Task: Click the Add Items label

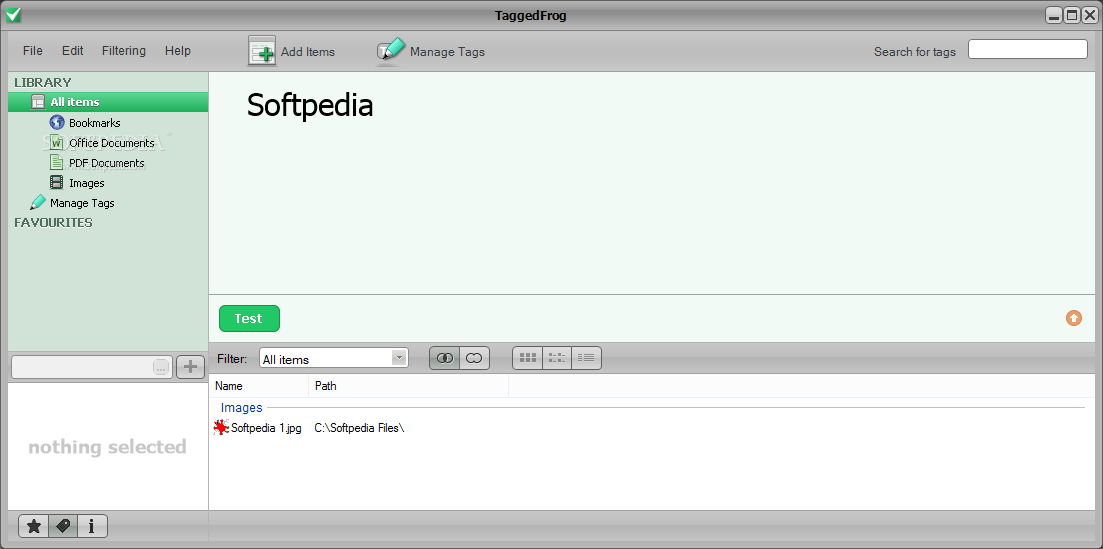Action: [x=308, y=52]
